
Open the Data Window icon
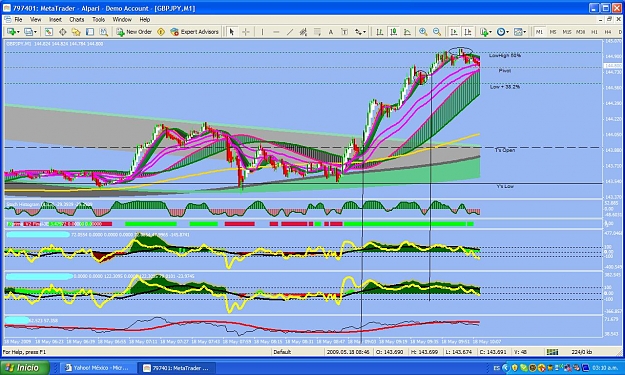pos(63,32)
